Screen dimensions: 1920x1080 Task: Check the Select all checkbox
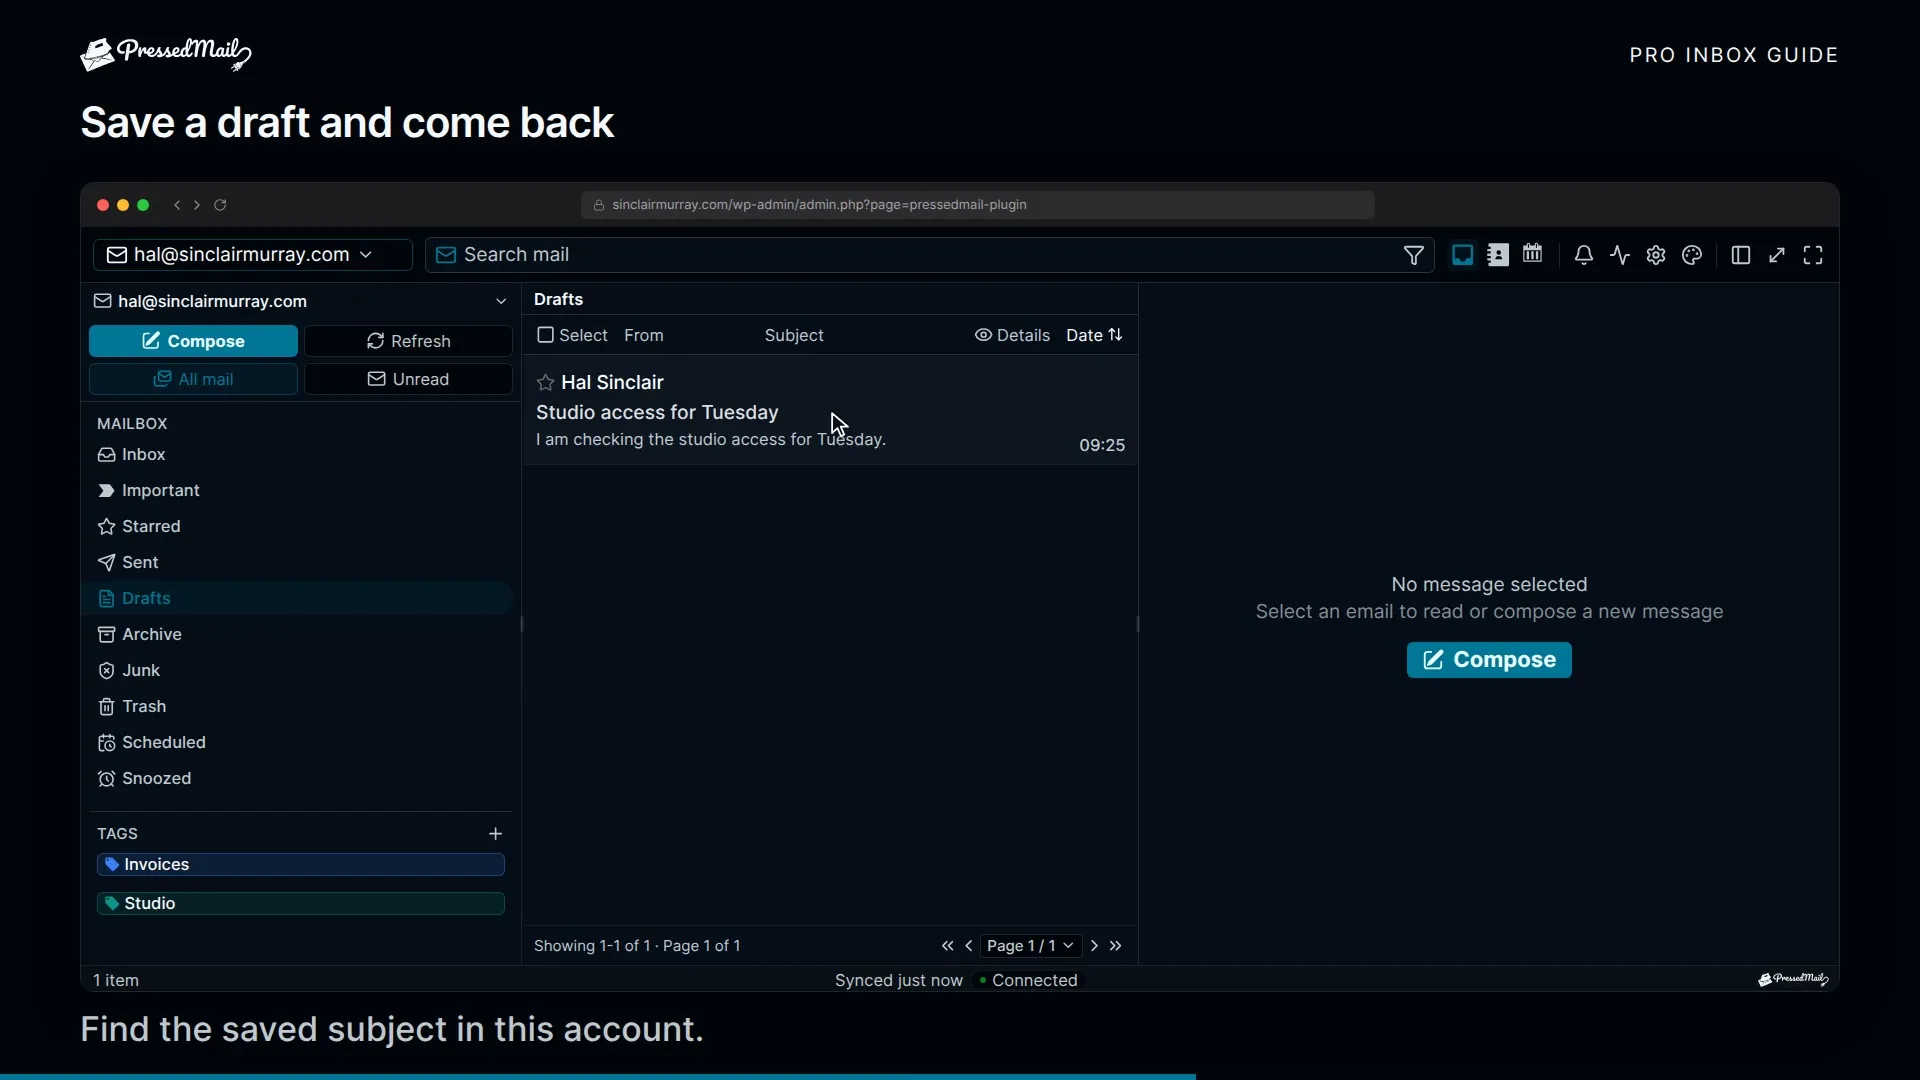coord(545,335)
